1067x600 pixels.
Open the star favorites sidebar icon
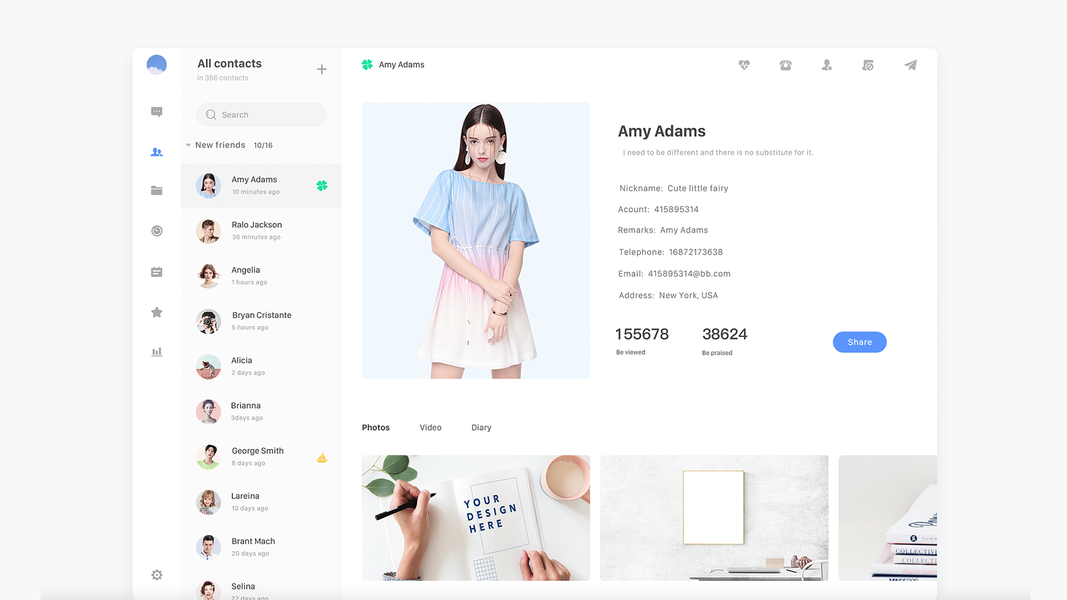click(x=157, y=312)
